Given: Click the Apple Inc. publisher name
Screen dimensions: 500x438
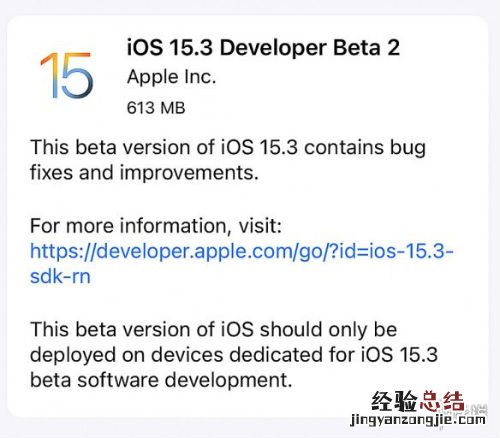Looking at the screenshot, I should 172,77.
